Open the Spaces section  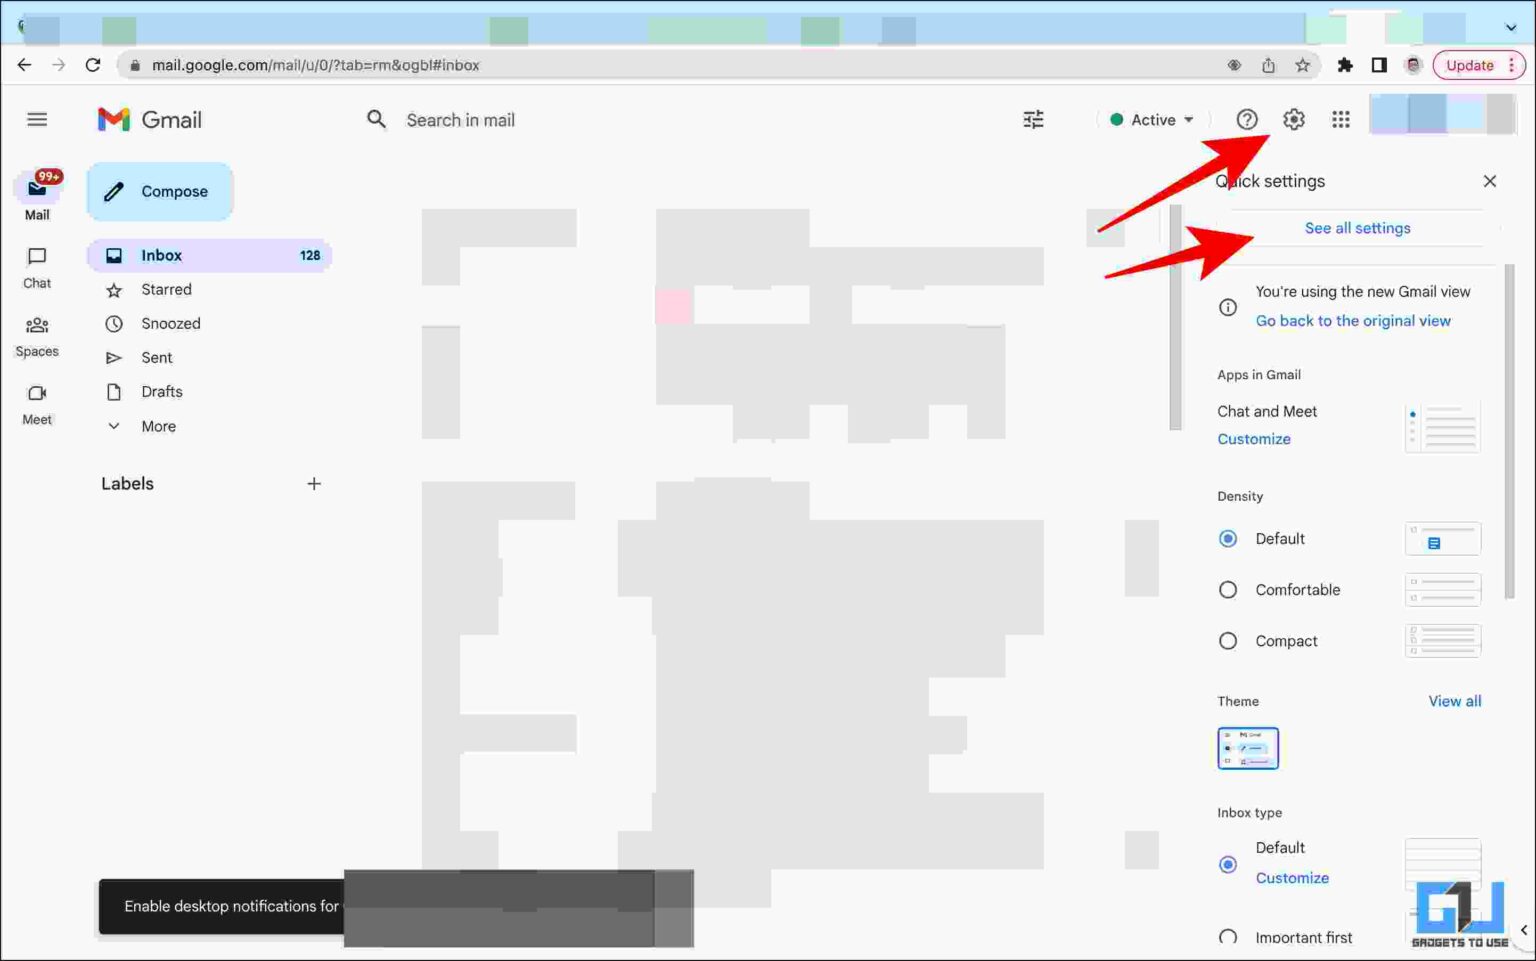37,337
